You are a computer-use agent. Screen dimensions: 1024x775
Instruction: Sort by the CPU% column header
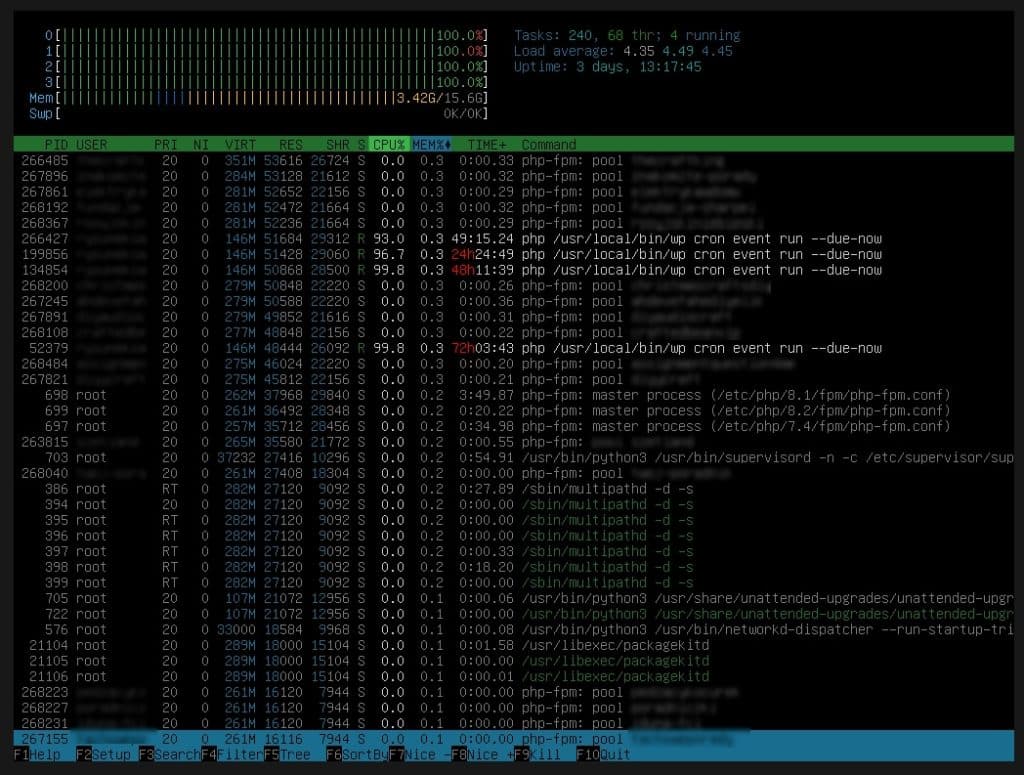389,144
